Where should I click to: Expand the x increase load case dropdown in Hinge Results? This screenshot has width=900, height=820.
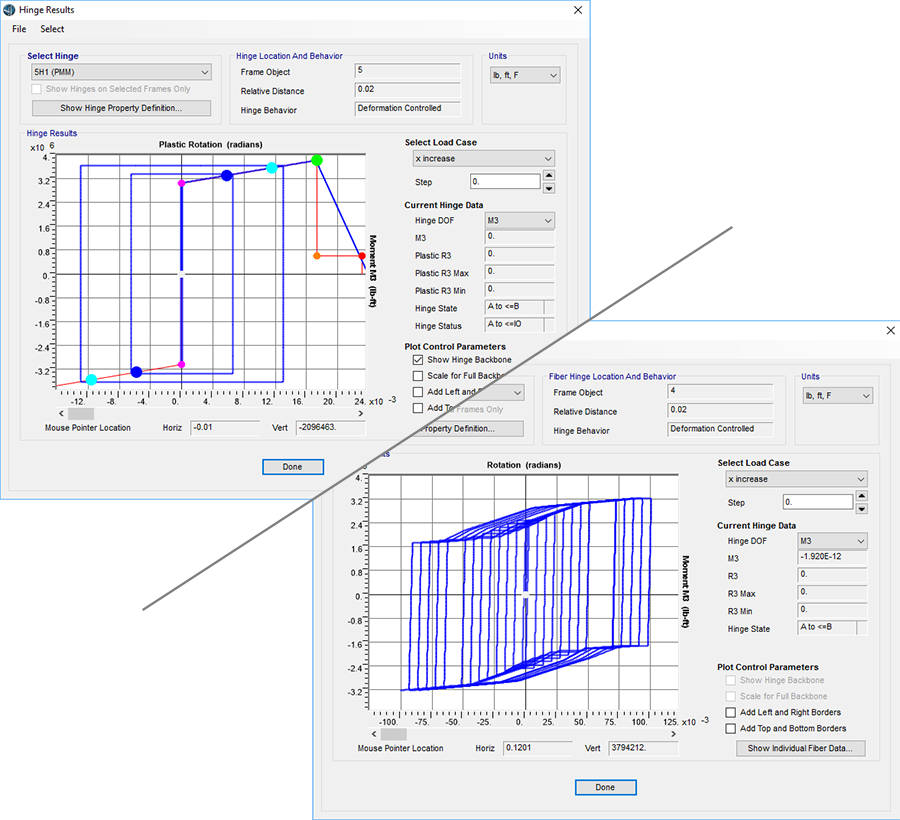pos(484,159)
